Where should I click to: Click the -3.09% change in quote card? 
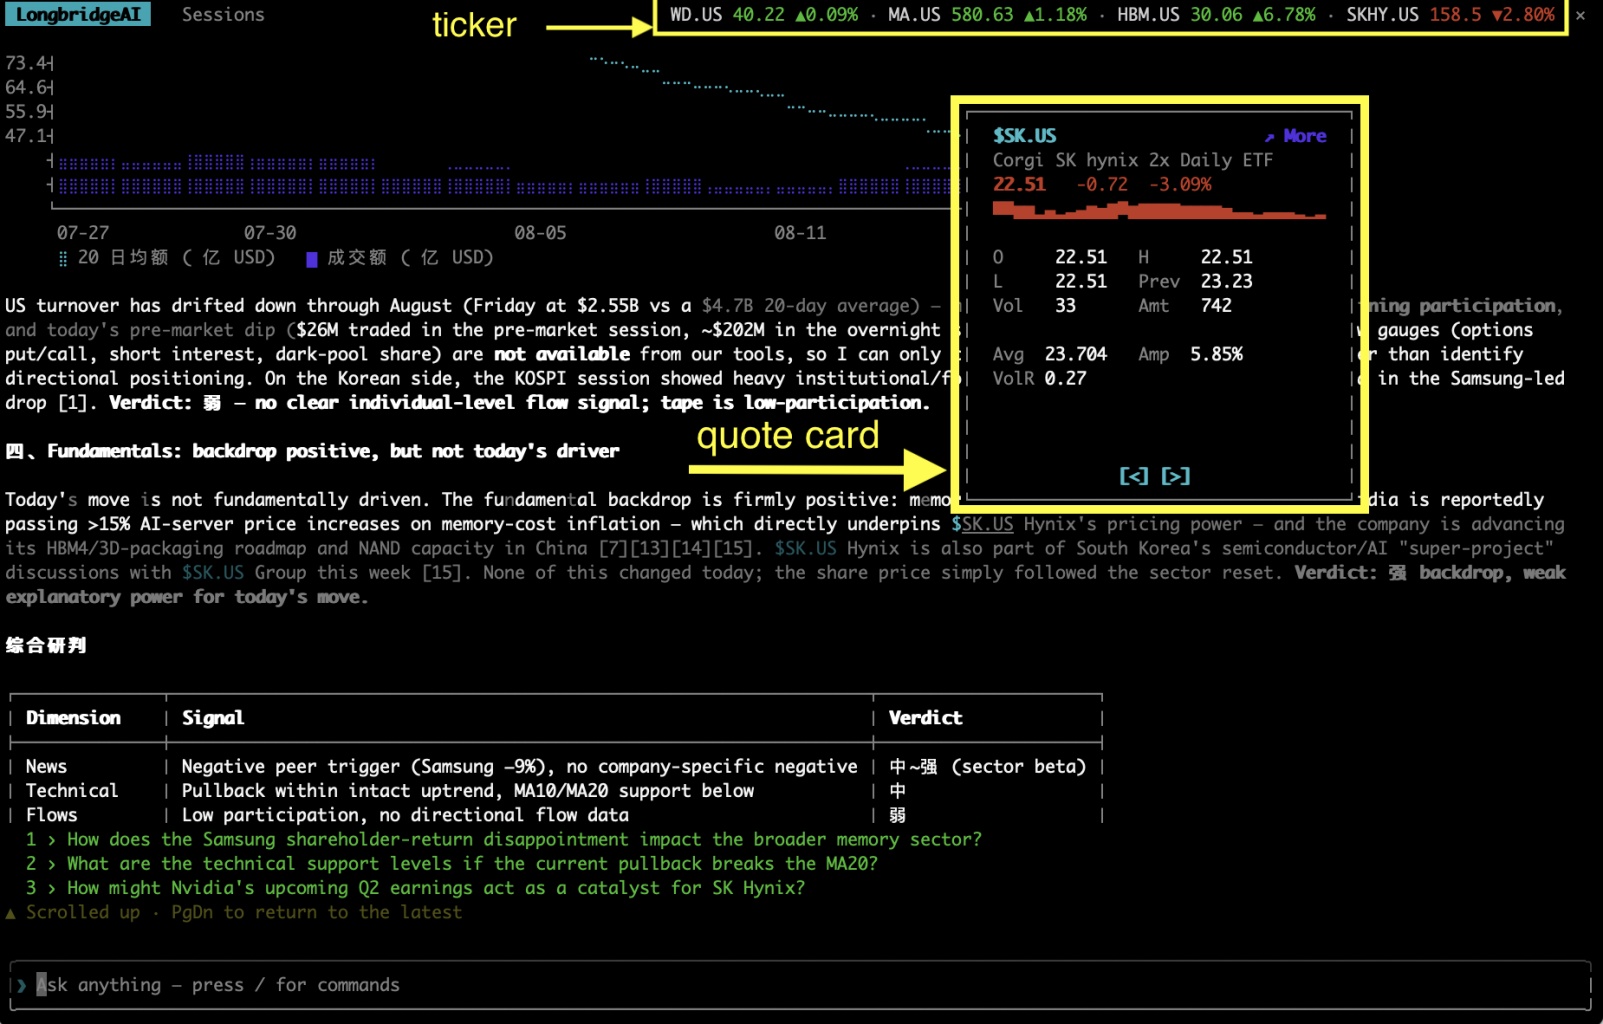pos(1180,185)
